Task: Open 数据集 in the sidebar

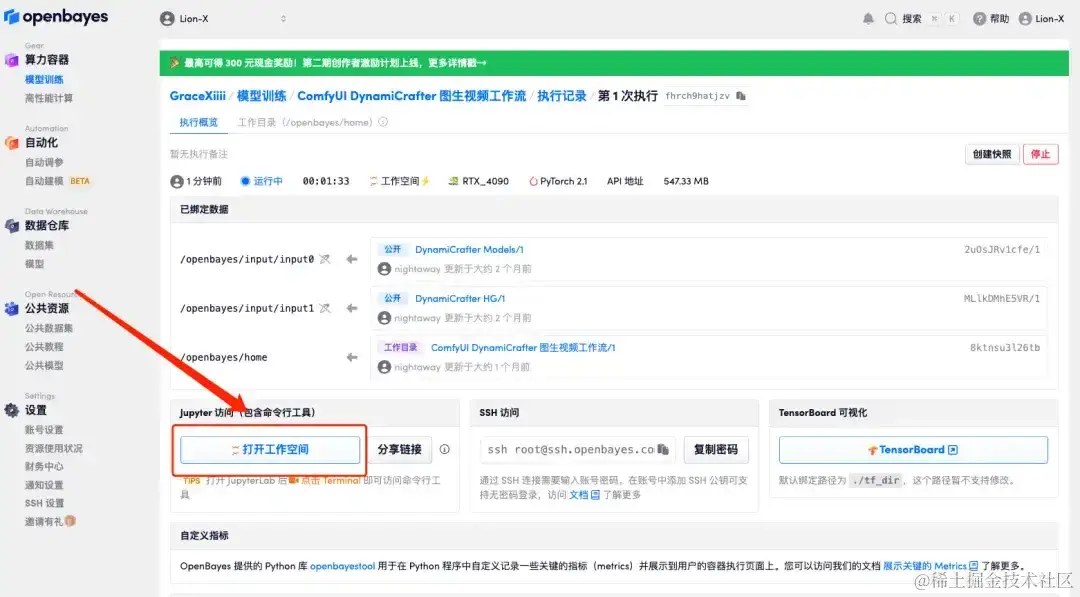Action: (x=39, y=244)
